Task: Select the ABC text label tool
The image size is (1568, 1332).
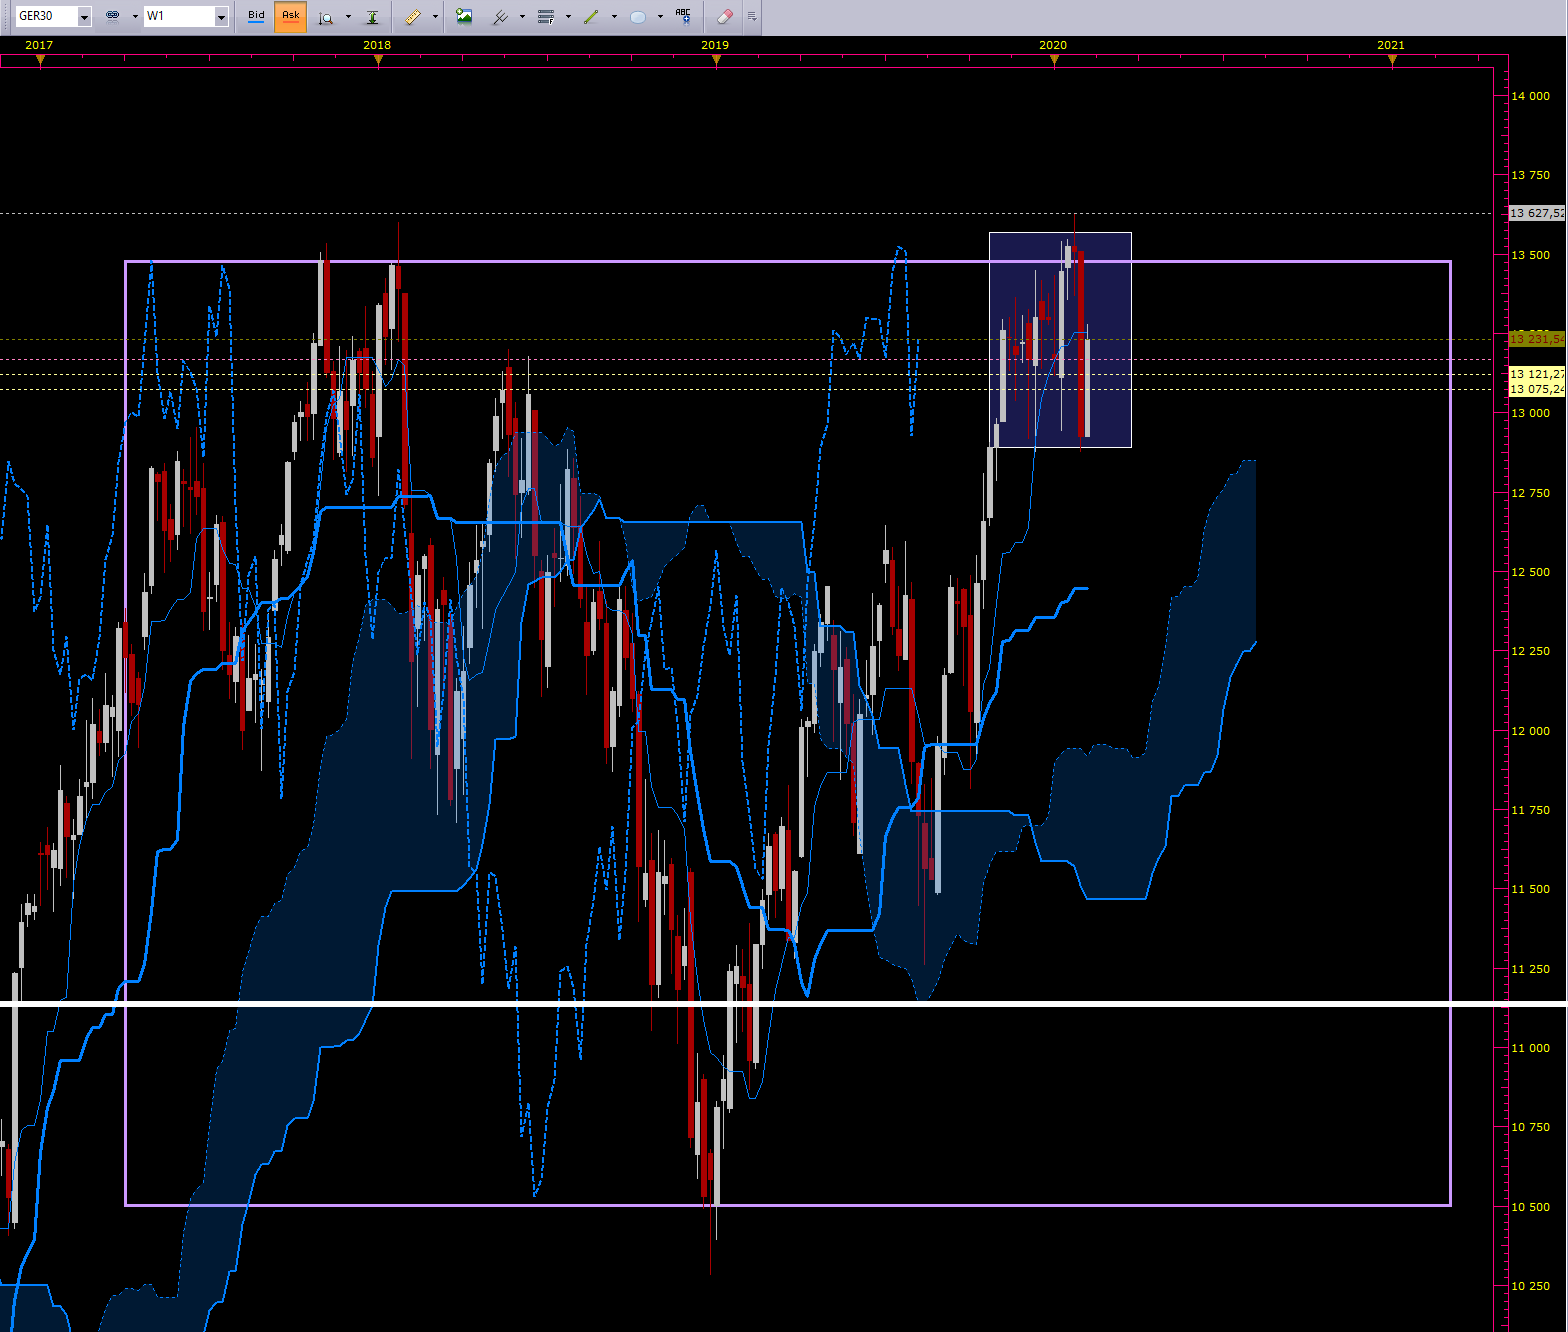Action: click(x=683, y=16)
